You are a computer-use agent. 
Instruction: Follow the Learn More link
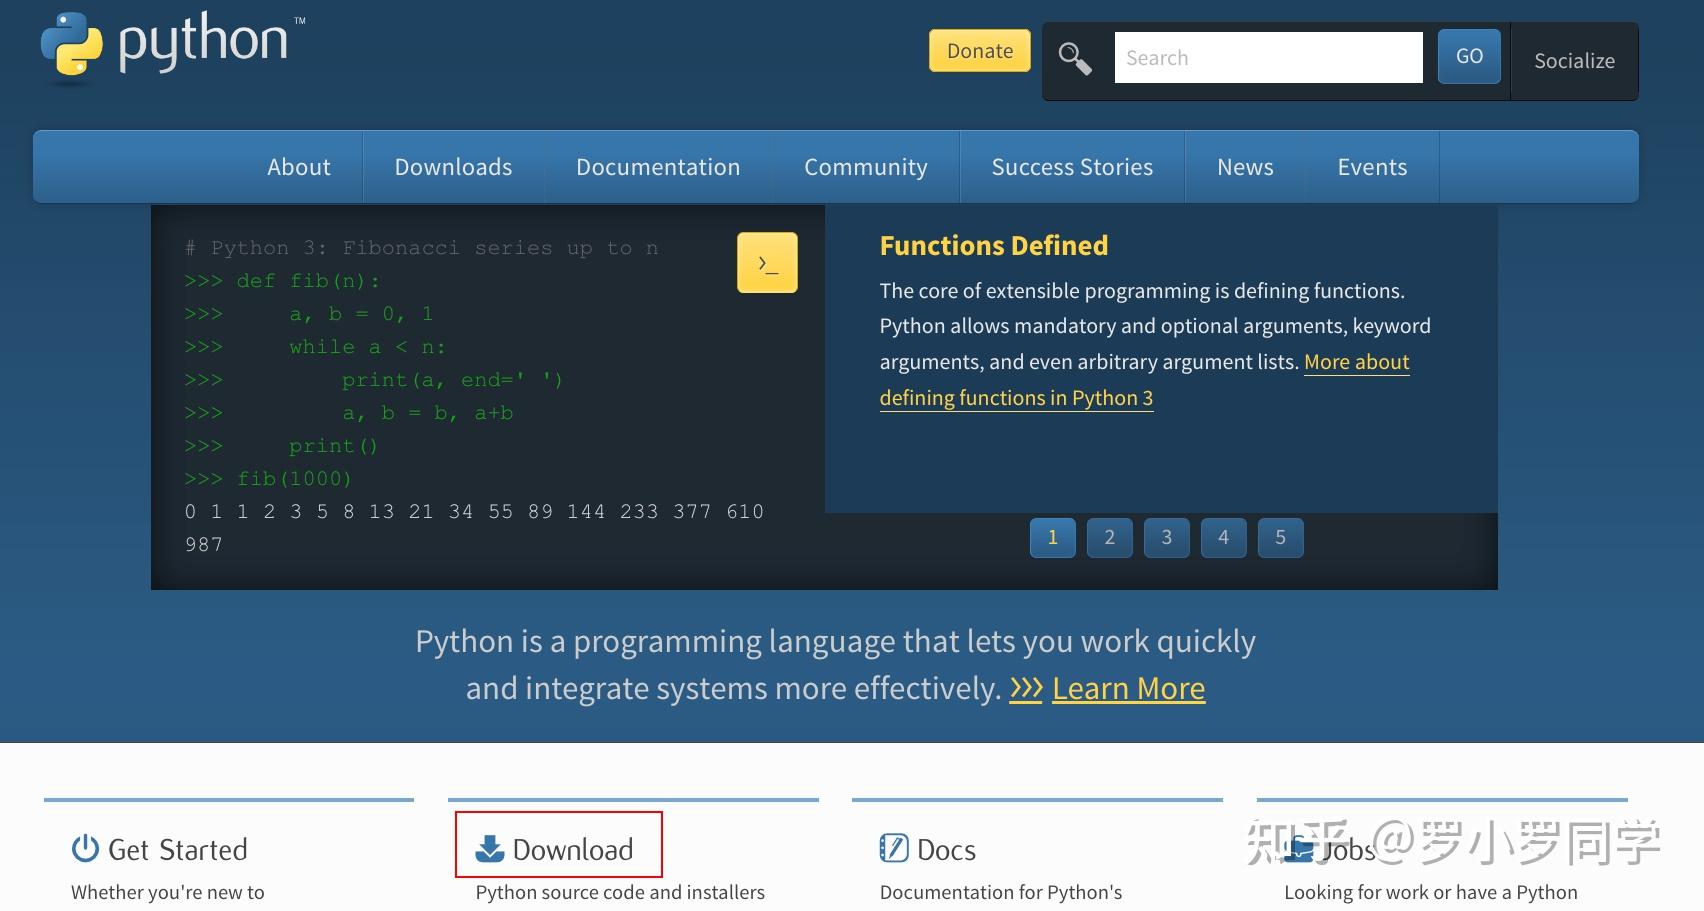click(x=1128, y=689)
